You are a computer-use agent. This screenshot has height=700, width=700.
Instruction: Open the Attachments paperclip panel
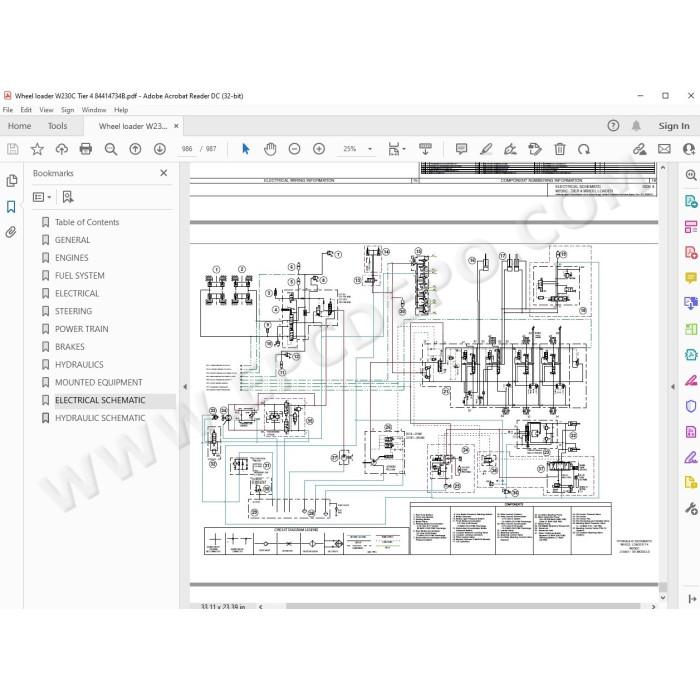pos(11,232)
